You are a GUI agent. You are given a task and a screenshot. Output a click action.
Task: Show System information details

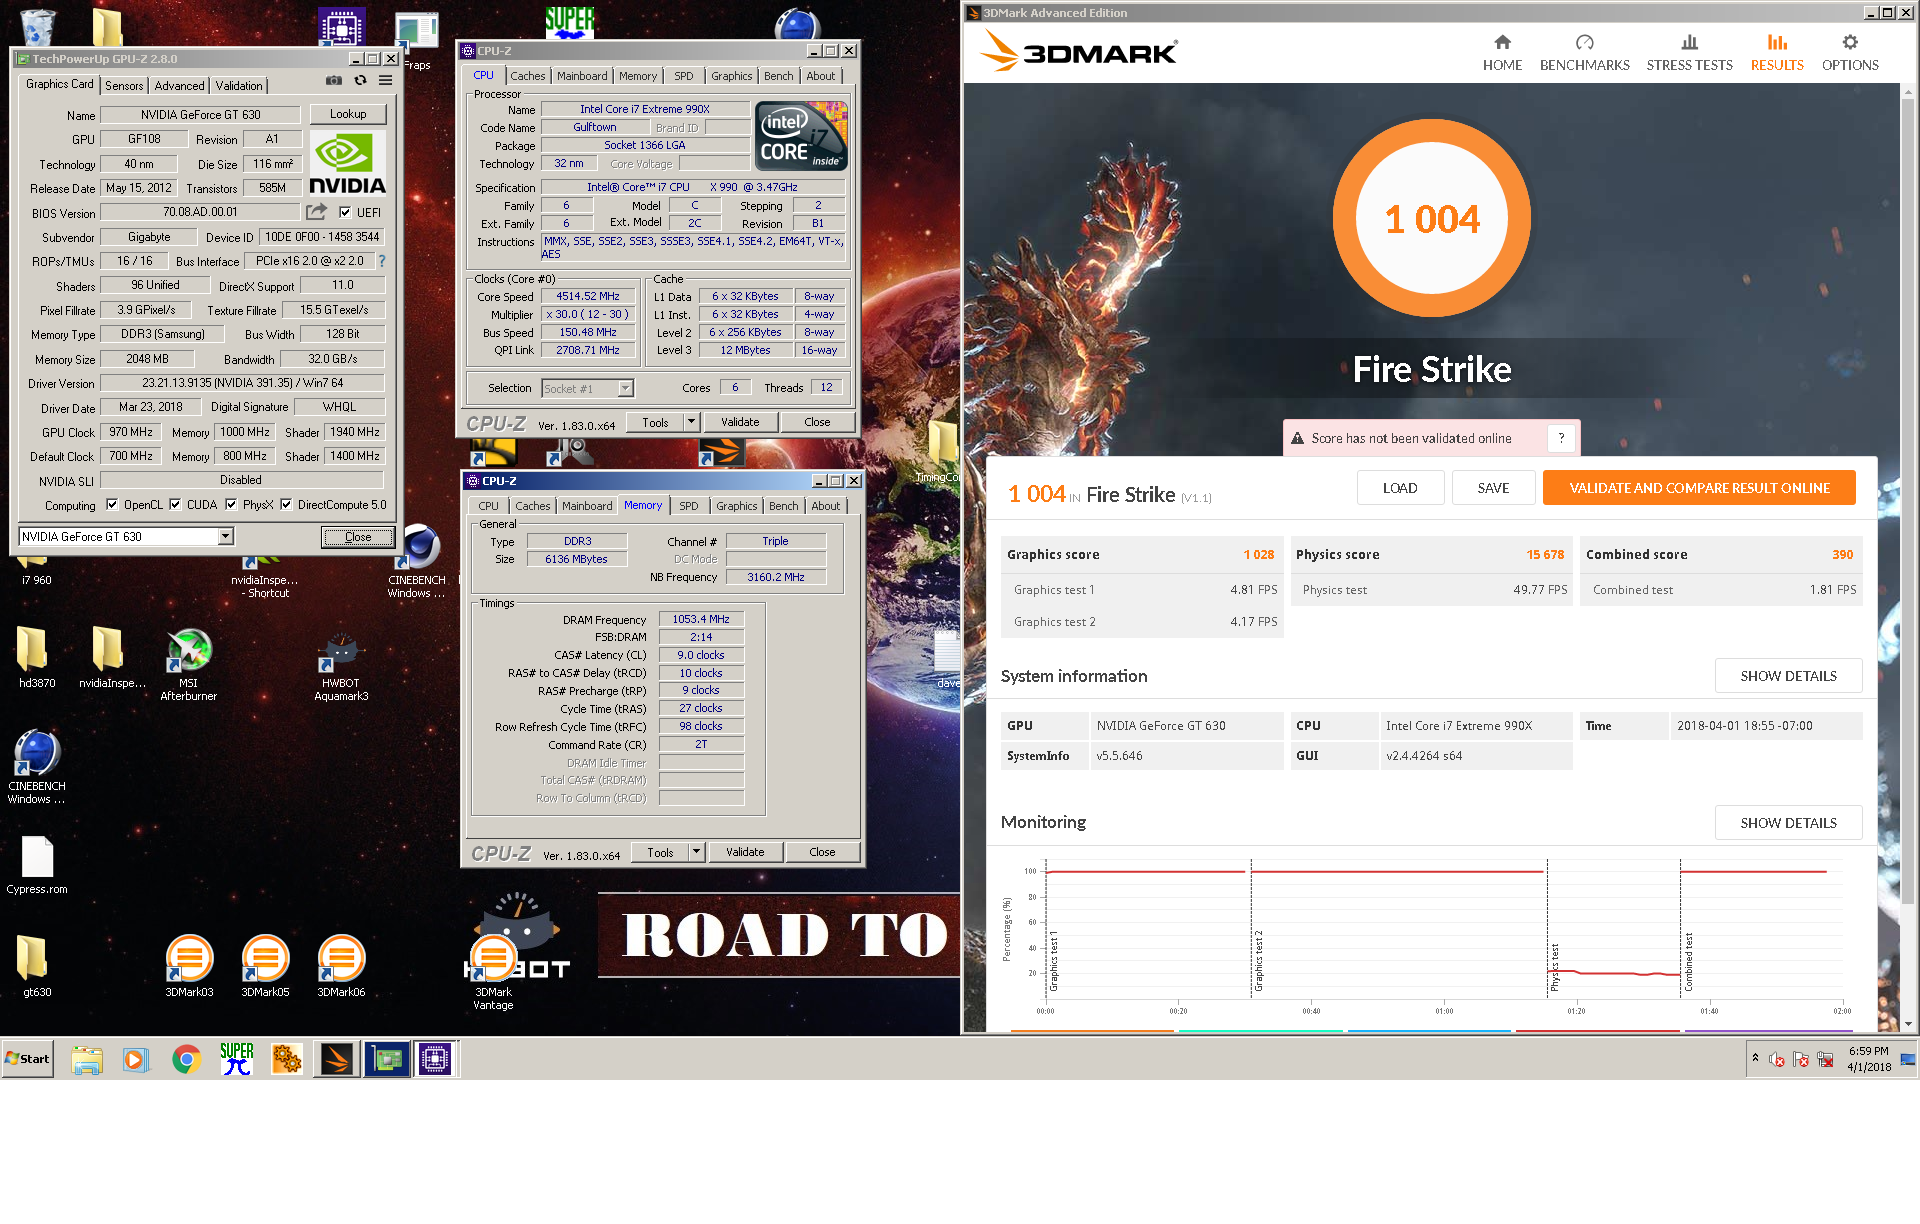point(1788,676)
